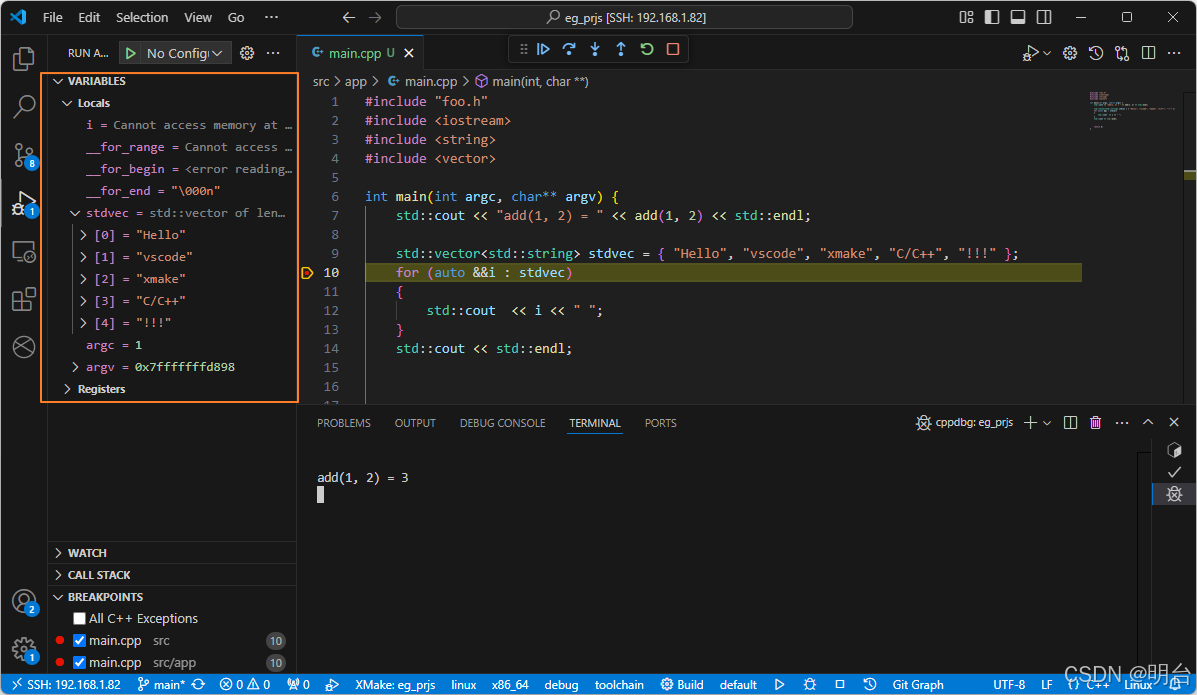Step Into in debug toolbar
Image resolution: width=1197 pixels, height=695 pixels.
595,49
